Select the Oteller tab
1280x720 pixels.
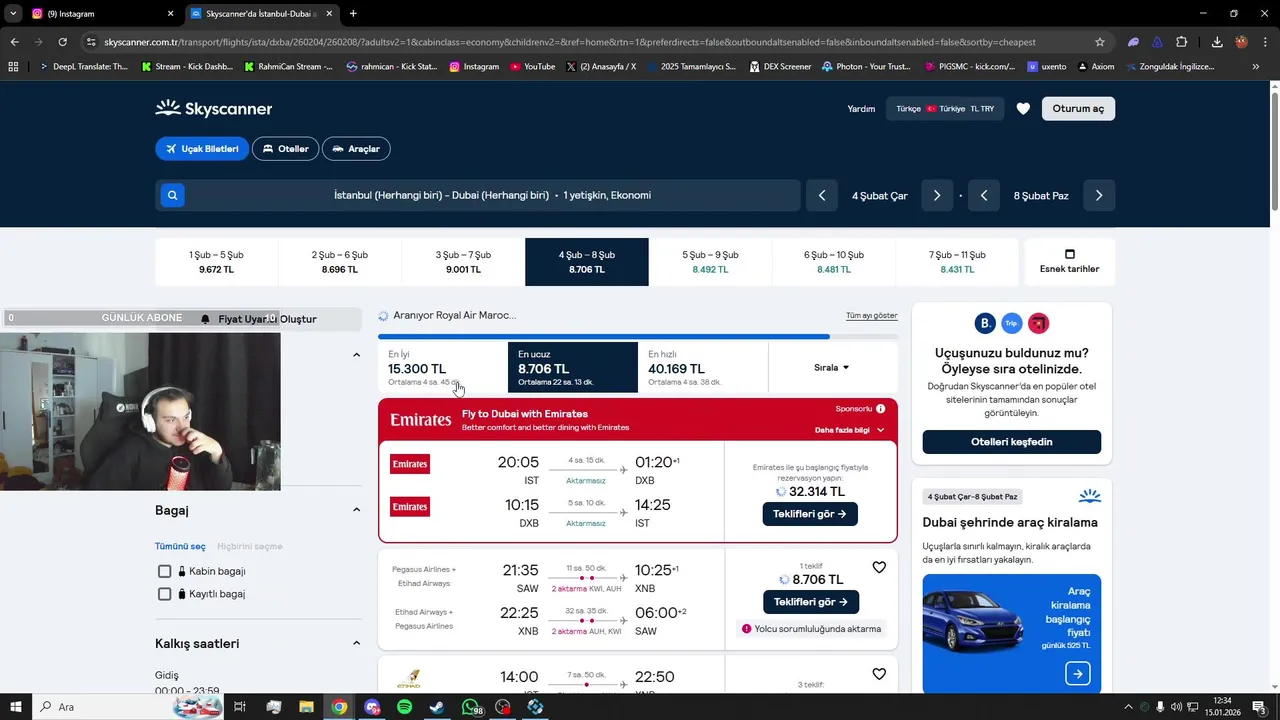(285, 149)
